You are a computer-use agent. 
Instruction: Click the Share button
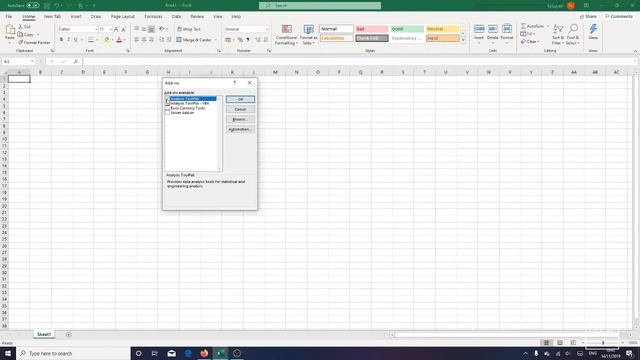pyautogui.click(x=588, y=17)
